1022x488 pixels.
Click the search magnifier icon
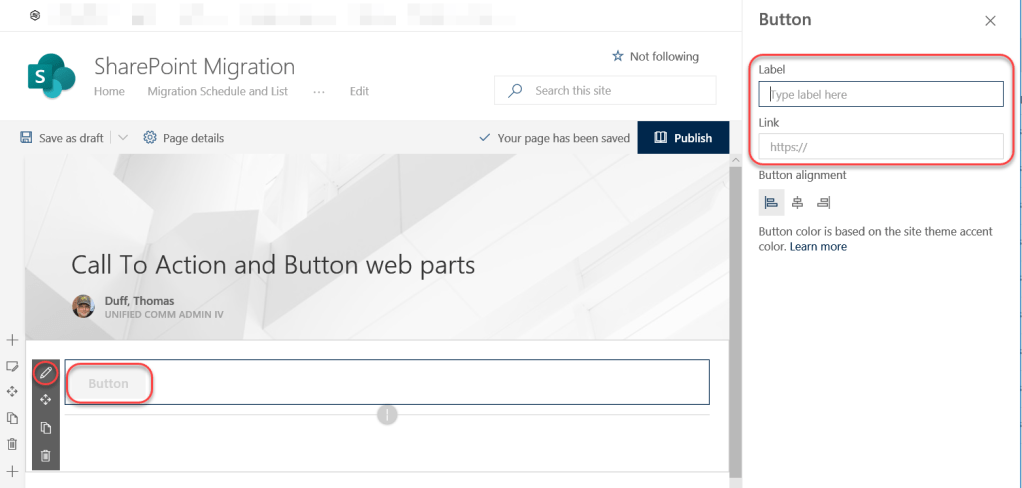click(x=516, y=91)
